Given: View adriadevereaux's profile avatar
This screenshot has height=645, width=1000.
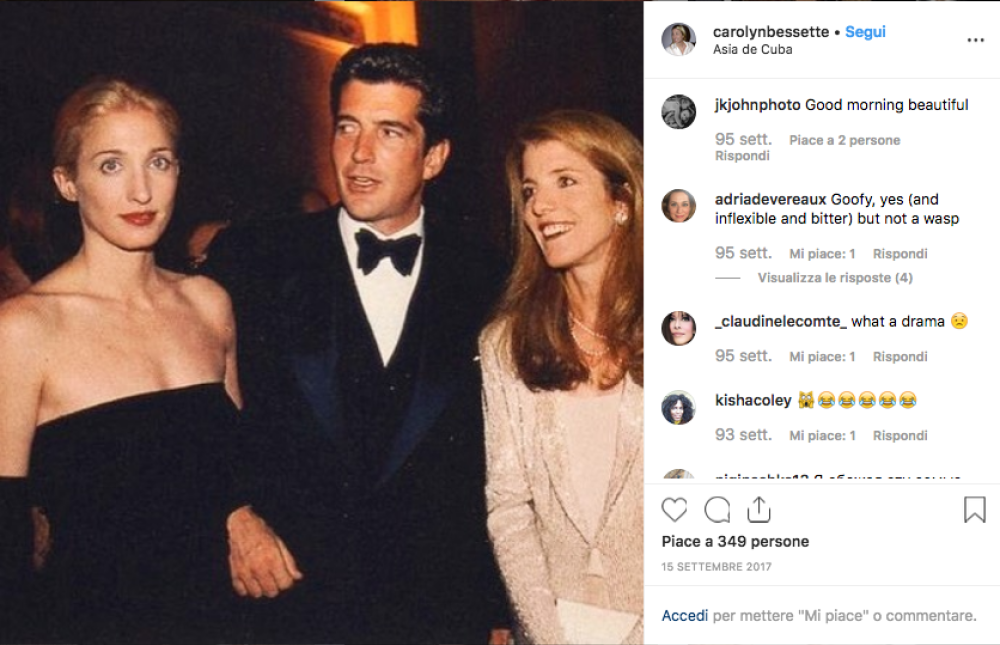Looking at the screenshot, I should point(679,207).
